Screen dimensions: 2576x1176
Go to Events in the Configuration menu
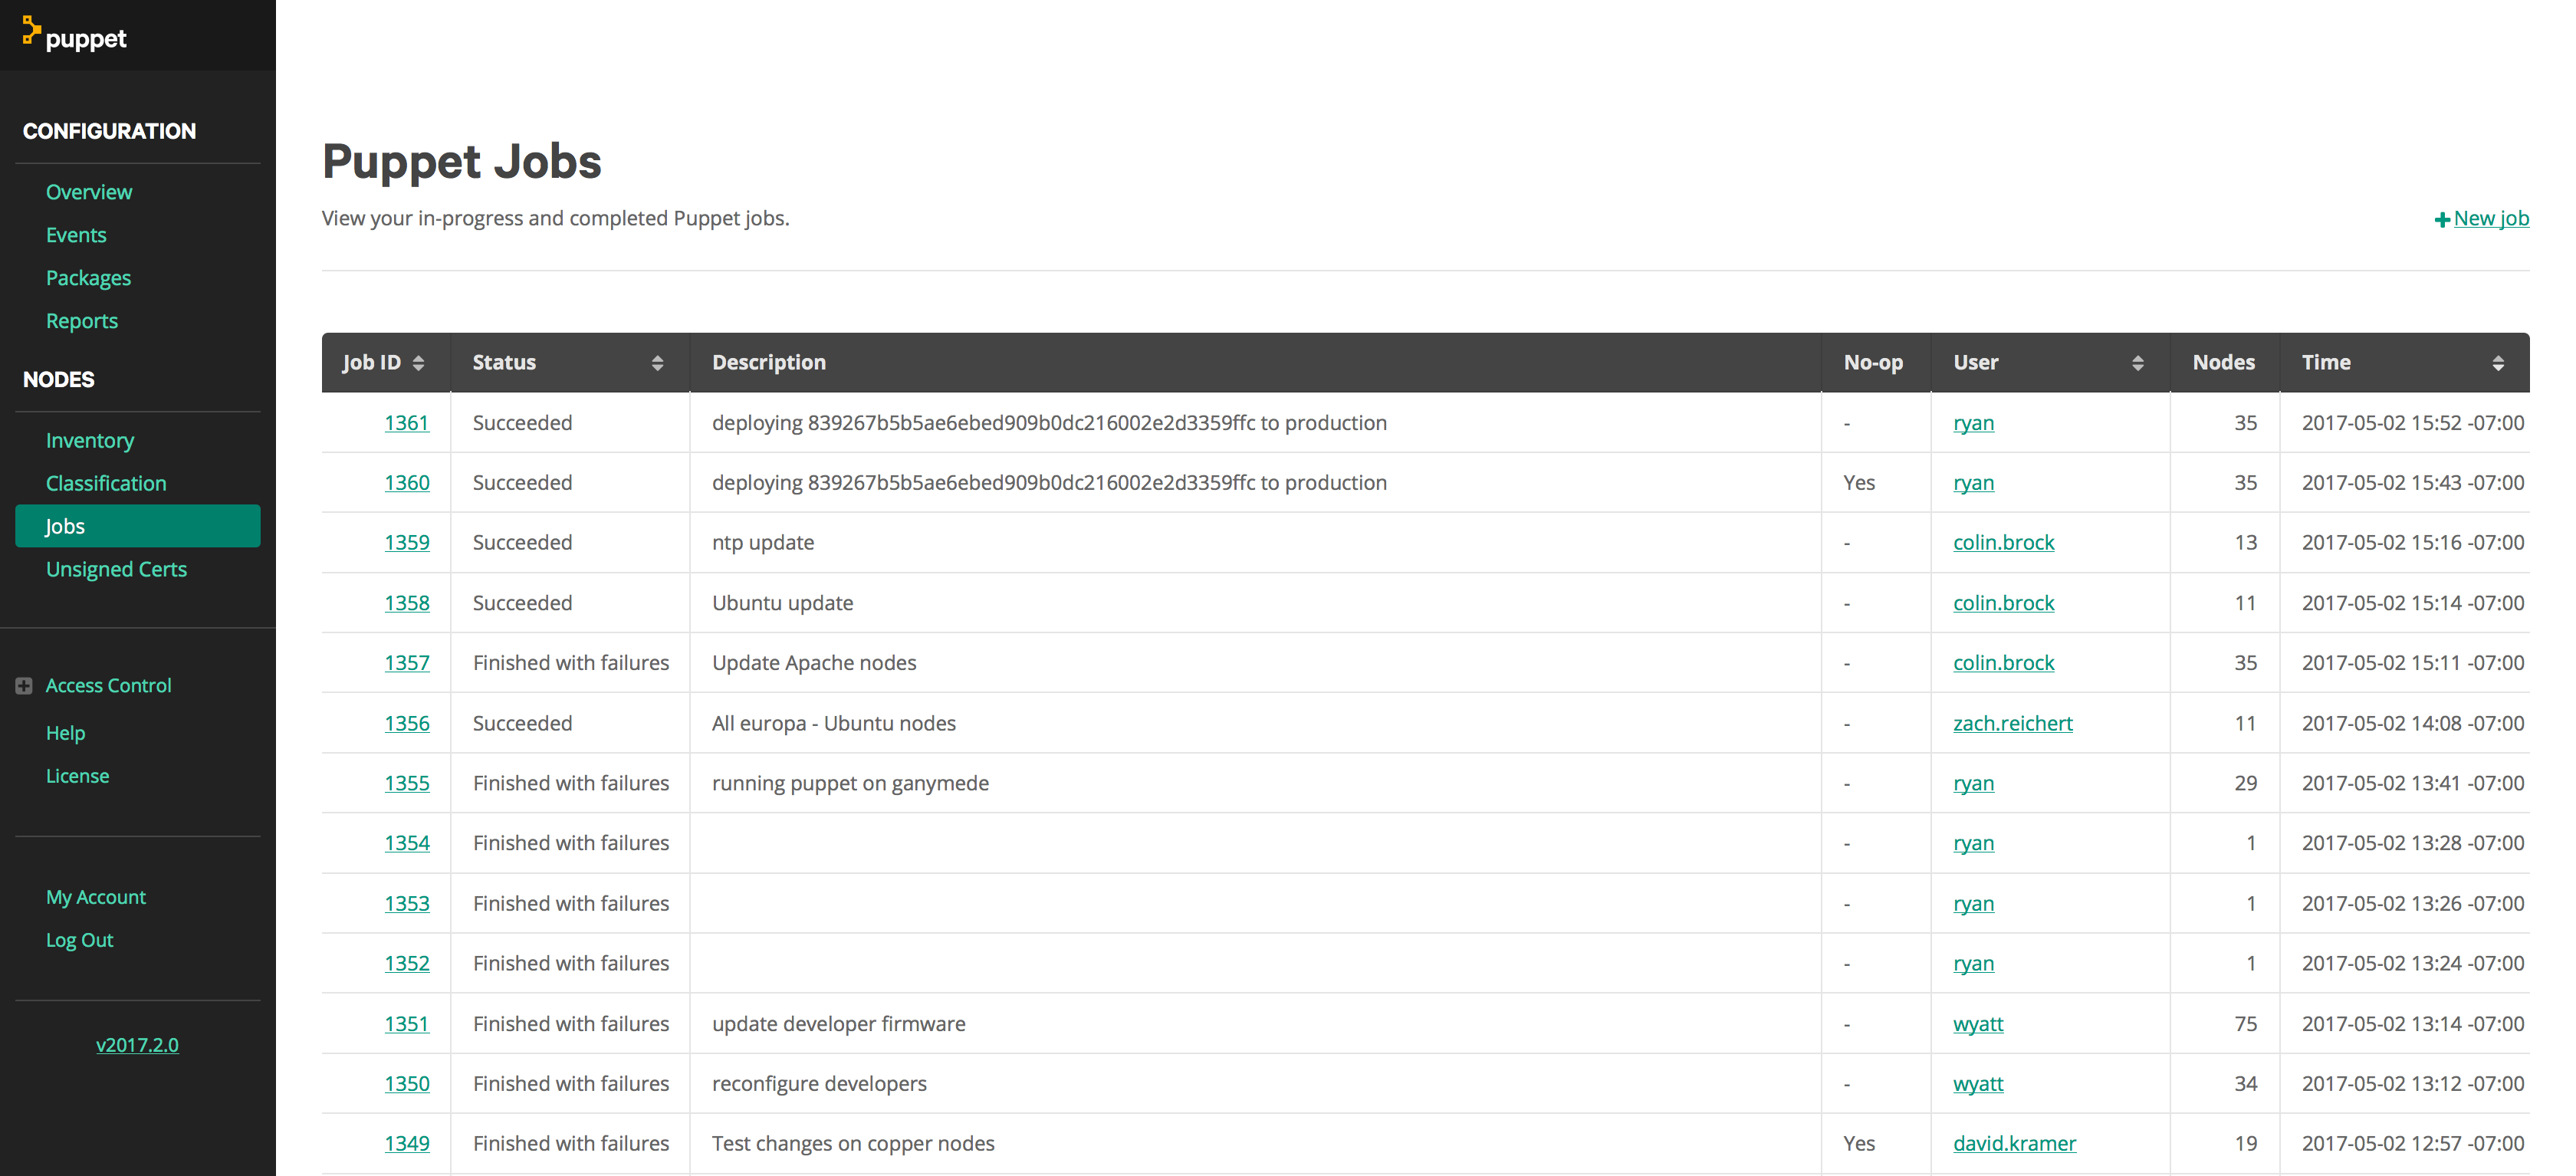coord(76,235)
